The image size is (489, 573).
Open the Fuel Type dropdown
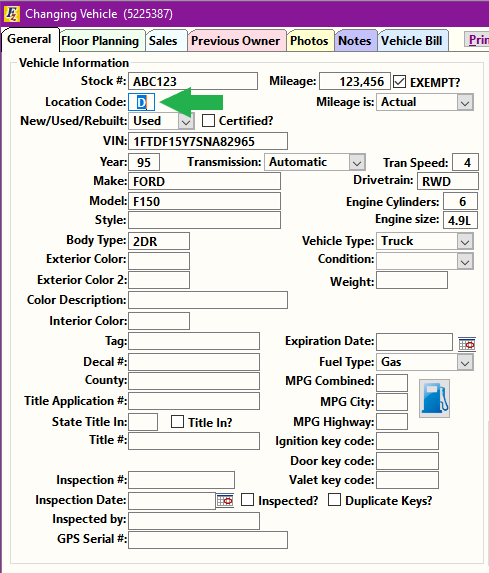pyautogui.click(x=465, y=363)
